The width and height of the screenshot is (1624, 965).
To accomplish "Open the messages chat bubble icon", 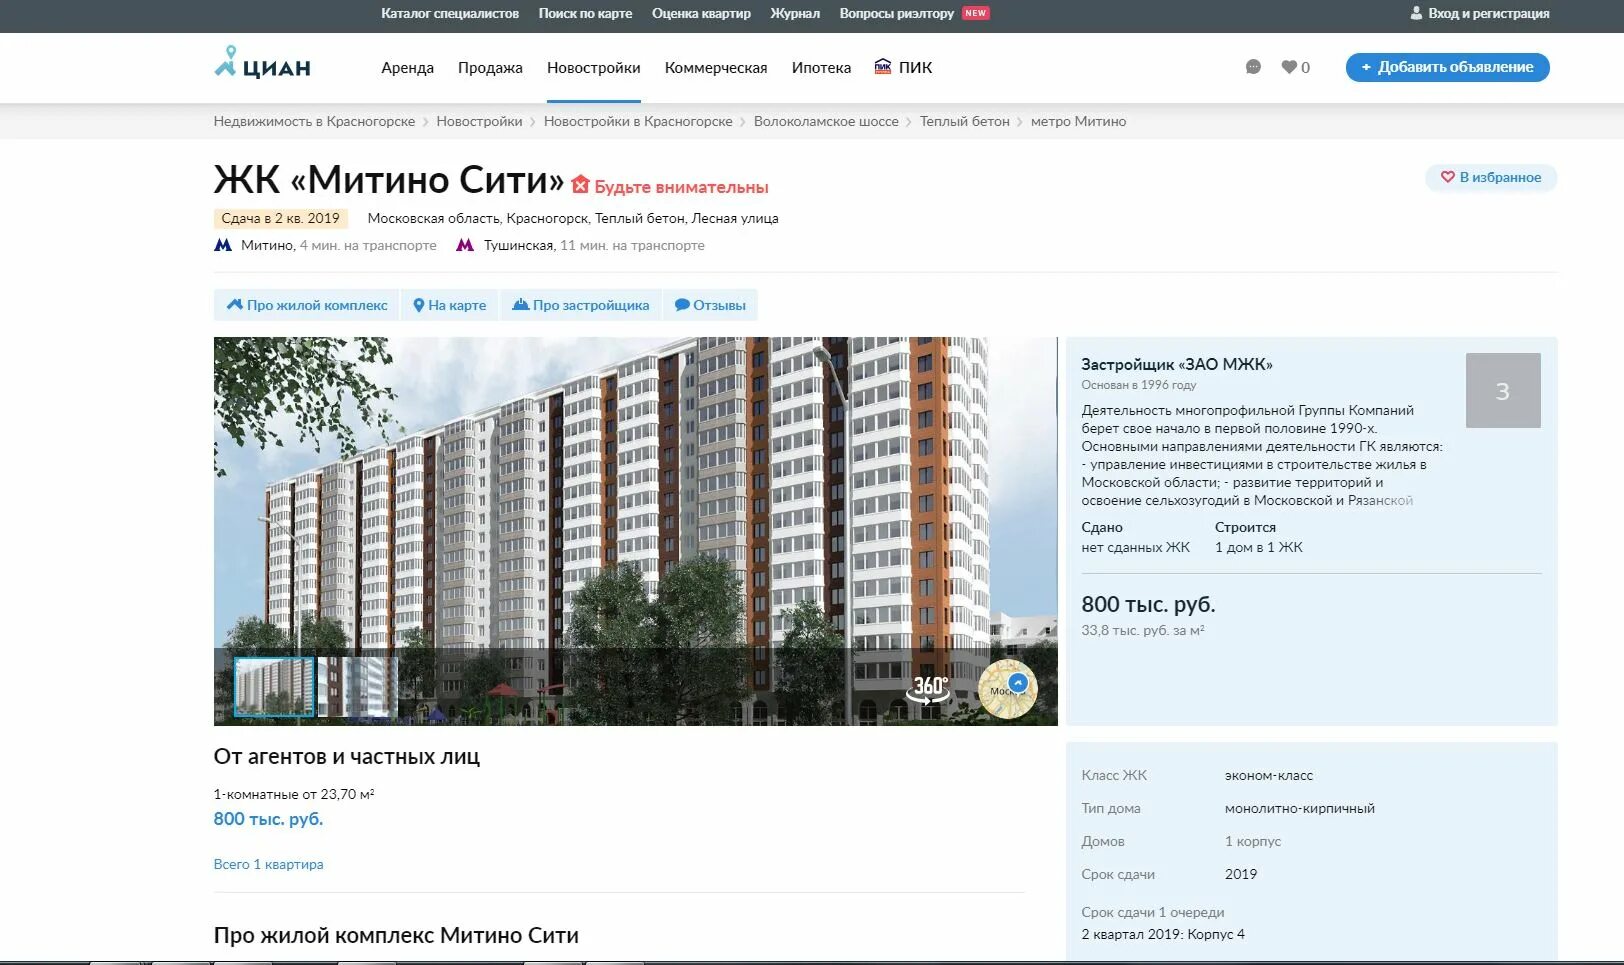I will click(x=1253, y=67).
